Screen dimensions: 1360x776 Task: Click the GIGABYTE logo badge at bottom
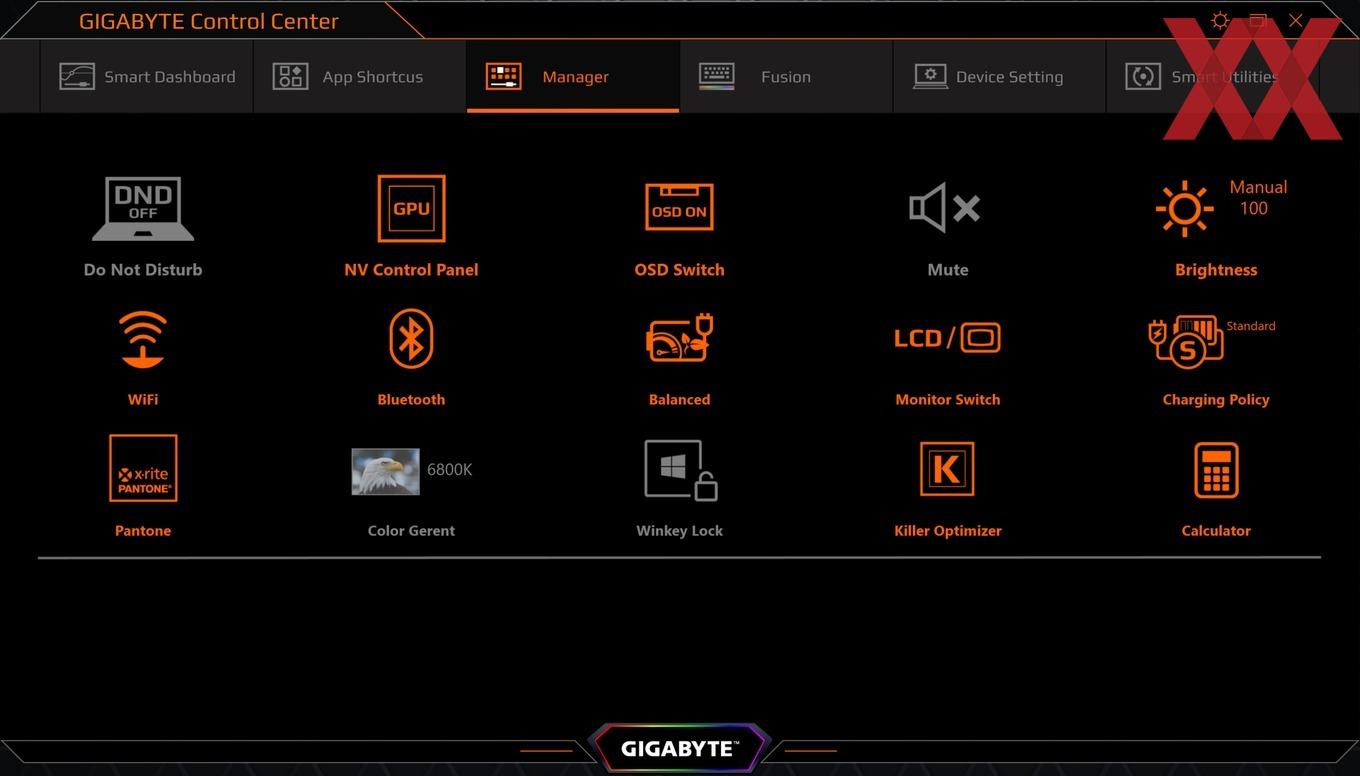click(679, 748)
